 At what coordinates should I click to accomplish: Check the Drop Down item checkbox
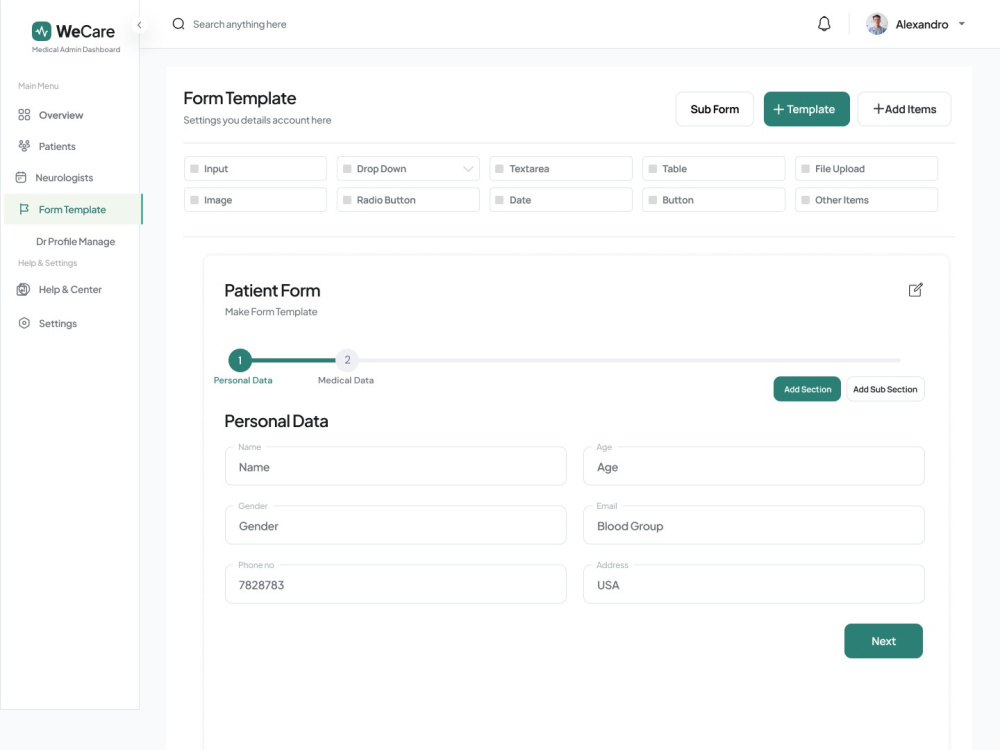pos(348,169)
